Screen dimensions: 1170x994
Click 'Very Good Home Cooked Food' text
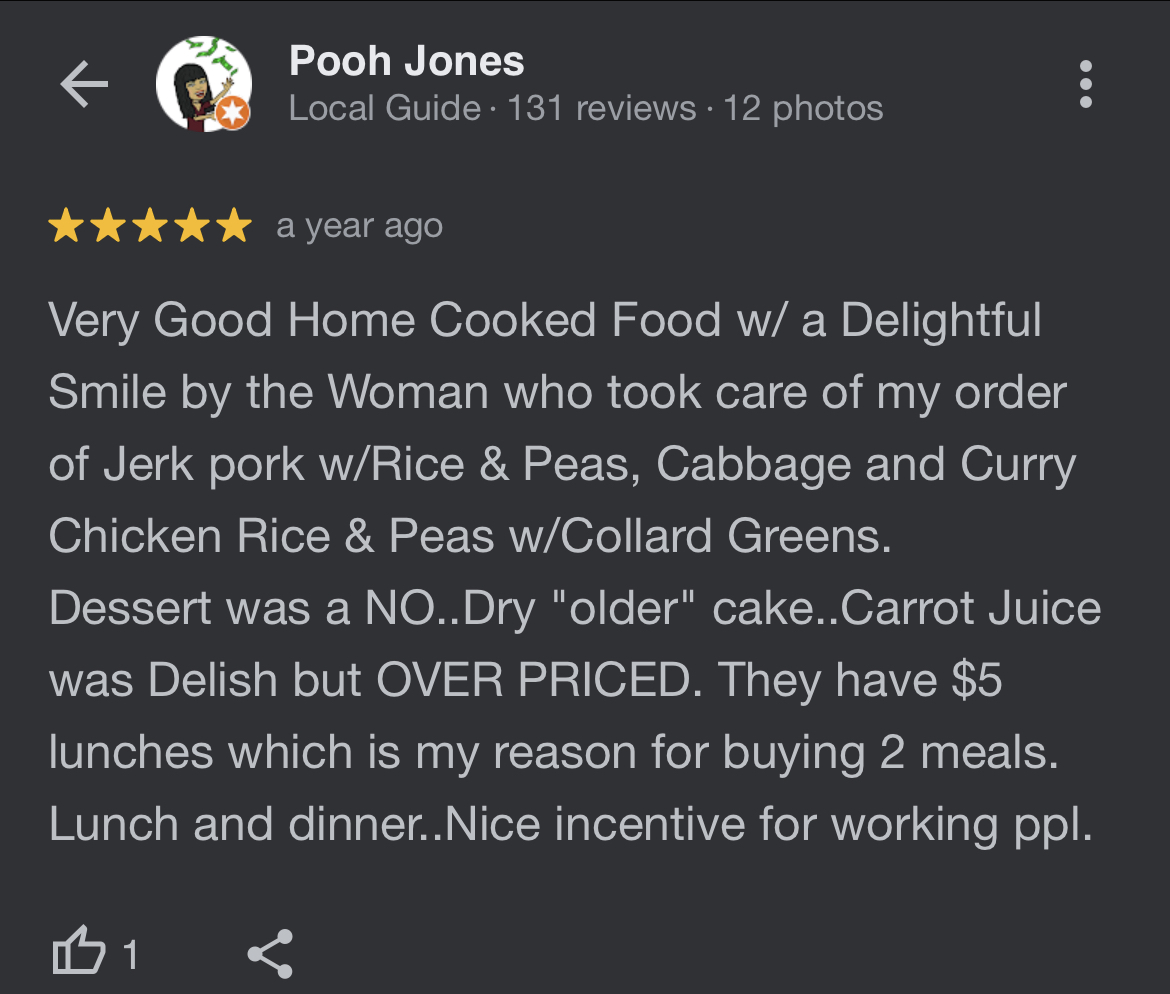pyautogui.click(x=384, y=321)
